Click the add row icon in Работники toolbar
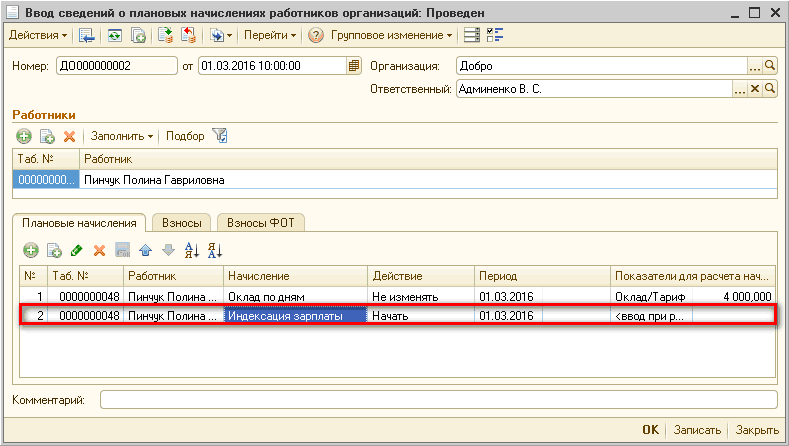The width and height of the screenshot is (789, 446). (23, 136)
